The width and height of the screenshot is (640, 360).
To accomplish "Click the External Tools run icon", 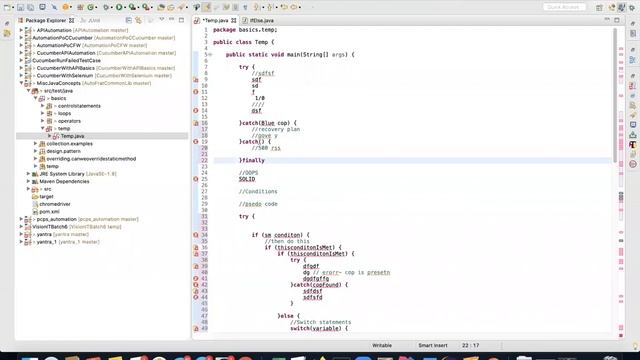I will point(146,7).
